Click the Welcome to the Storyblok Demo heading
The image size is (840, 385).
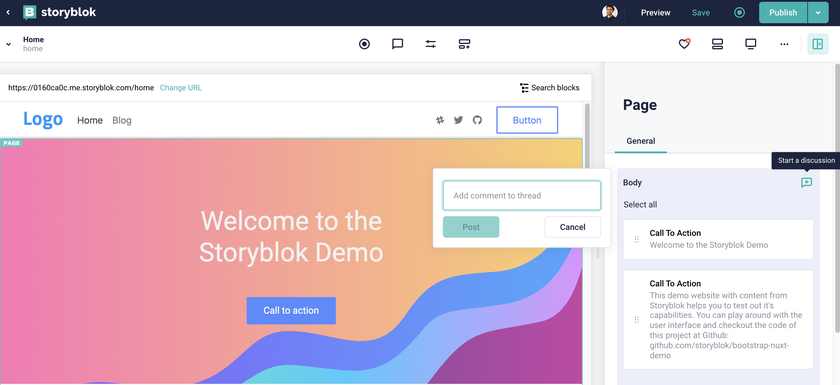tap(291, 236)
